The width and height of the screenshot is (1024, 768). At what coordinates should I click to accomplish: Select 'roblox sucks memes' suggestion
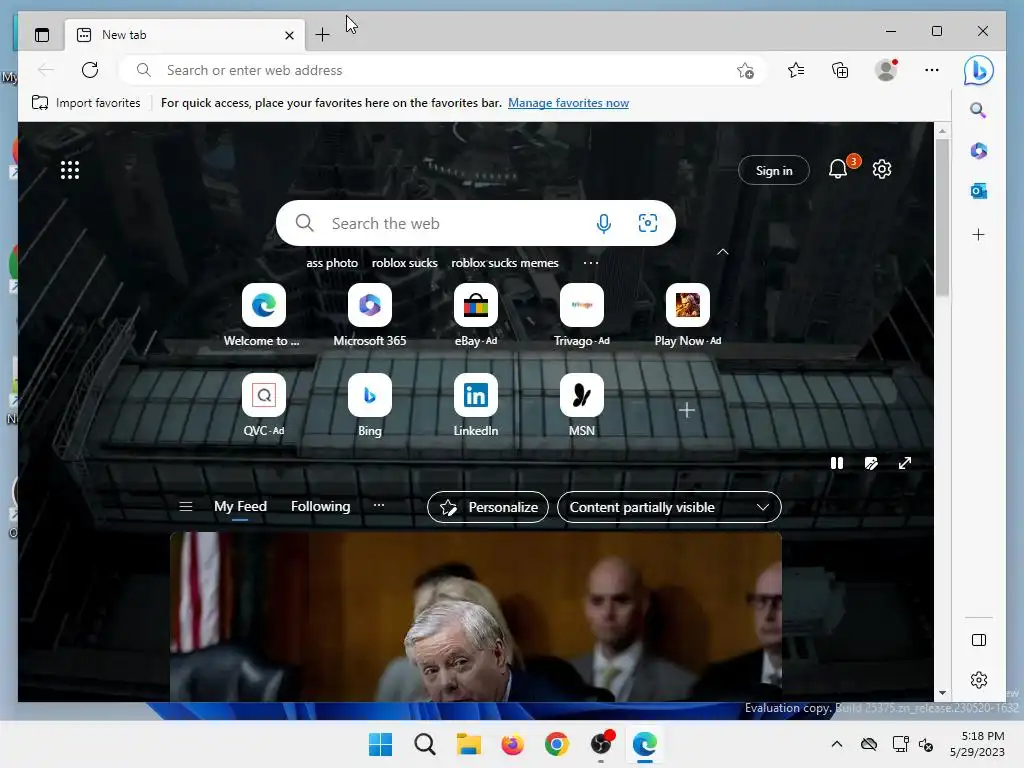tap(505, 263)
